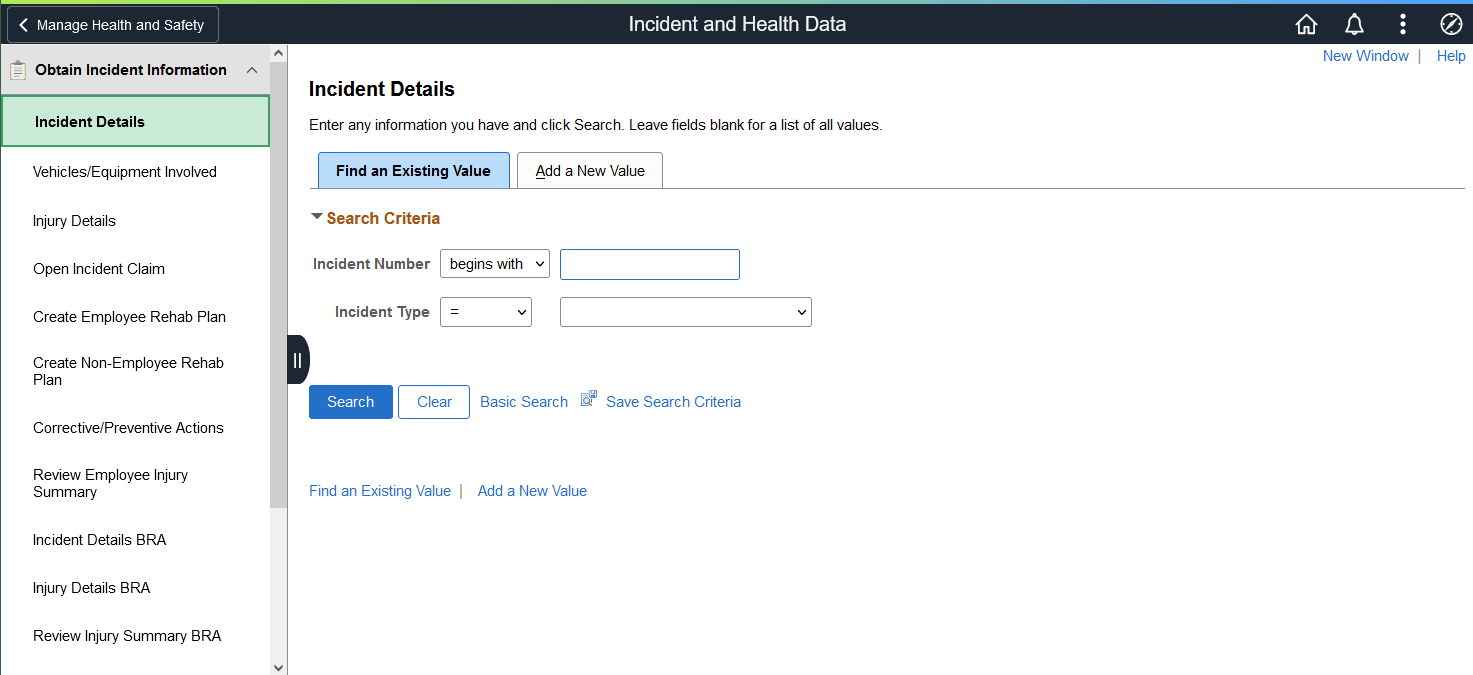Viewport: 1473px width, 675px height.
Task: Open the Incident Type value dropdown
Action: coord(685,311)
